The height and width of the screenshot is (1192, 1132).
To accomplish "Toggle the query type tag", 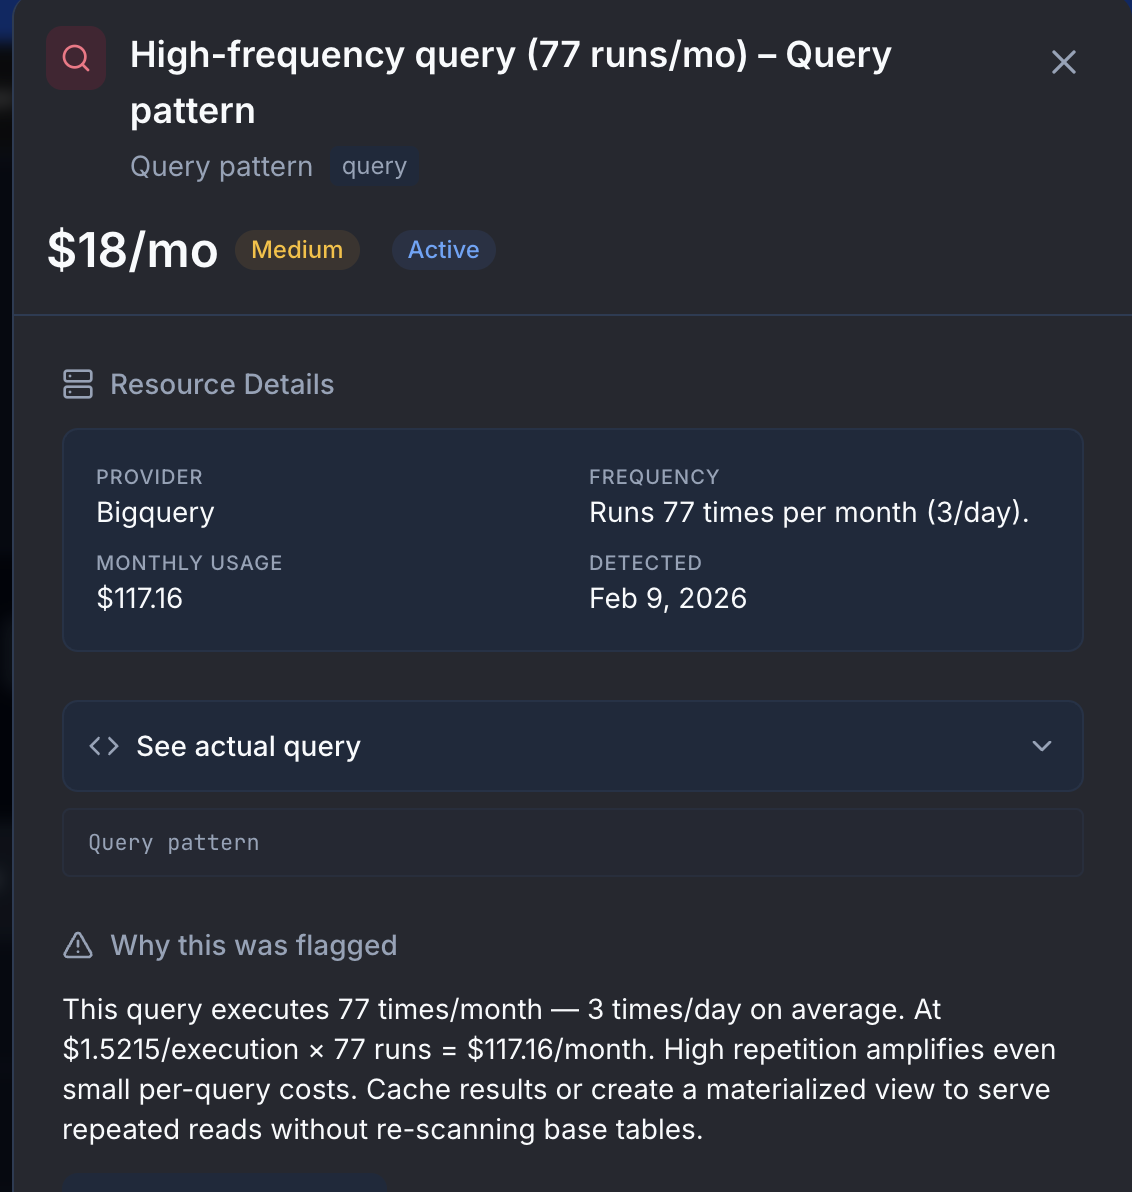I will [x=374, y=165].
